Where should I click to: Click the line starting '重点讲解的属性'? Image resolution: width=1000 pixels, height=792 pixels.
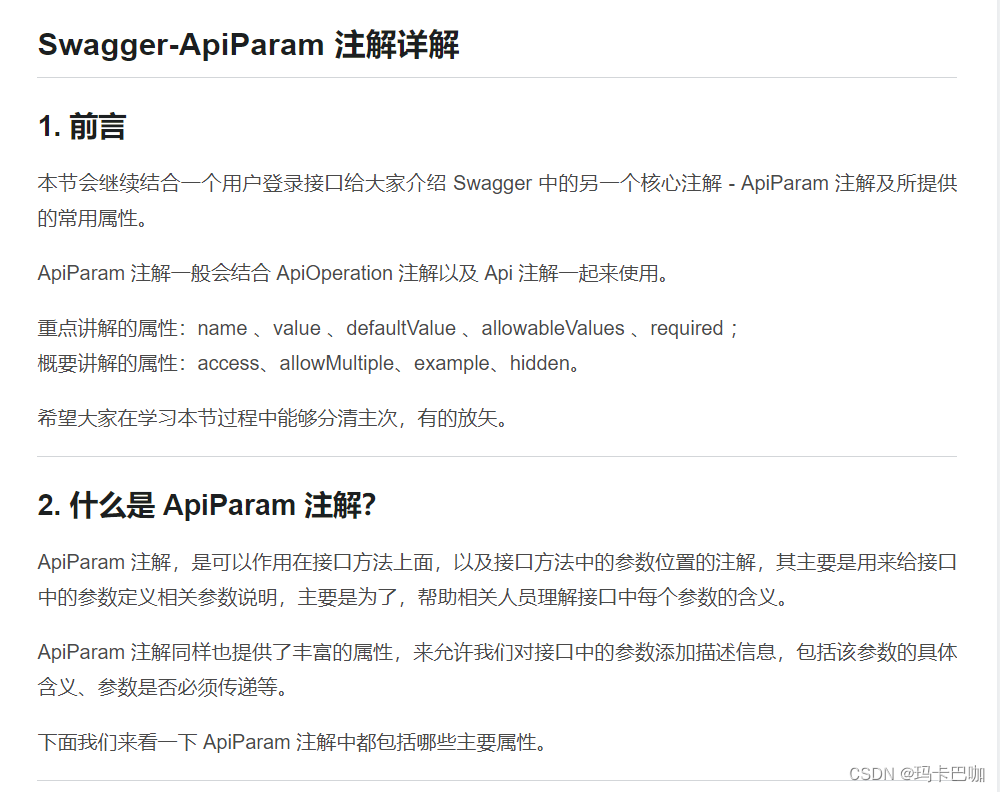[x=387, y=328]
